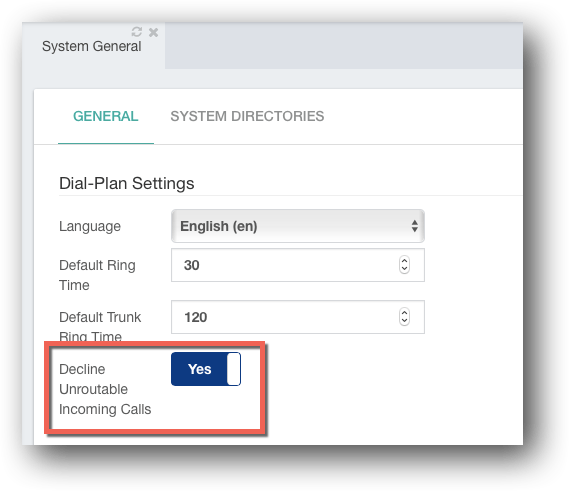Image resolution: width=569 pixels, height=491 pixels.
Task: Click the Default Trunk Ring Time label
Action: [x=100, y=326]
